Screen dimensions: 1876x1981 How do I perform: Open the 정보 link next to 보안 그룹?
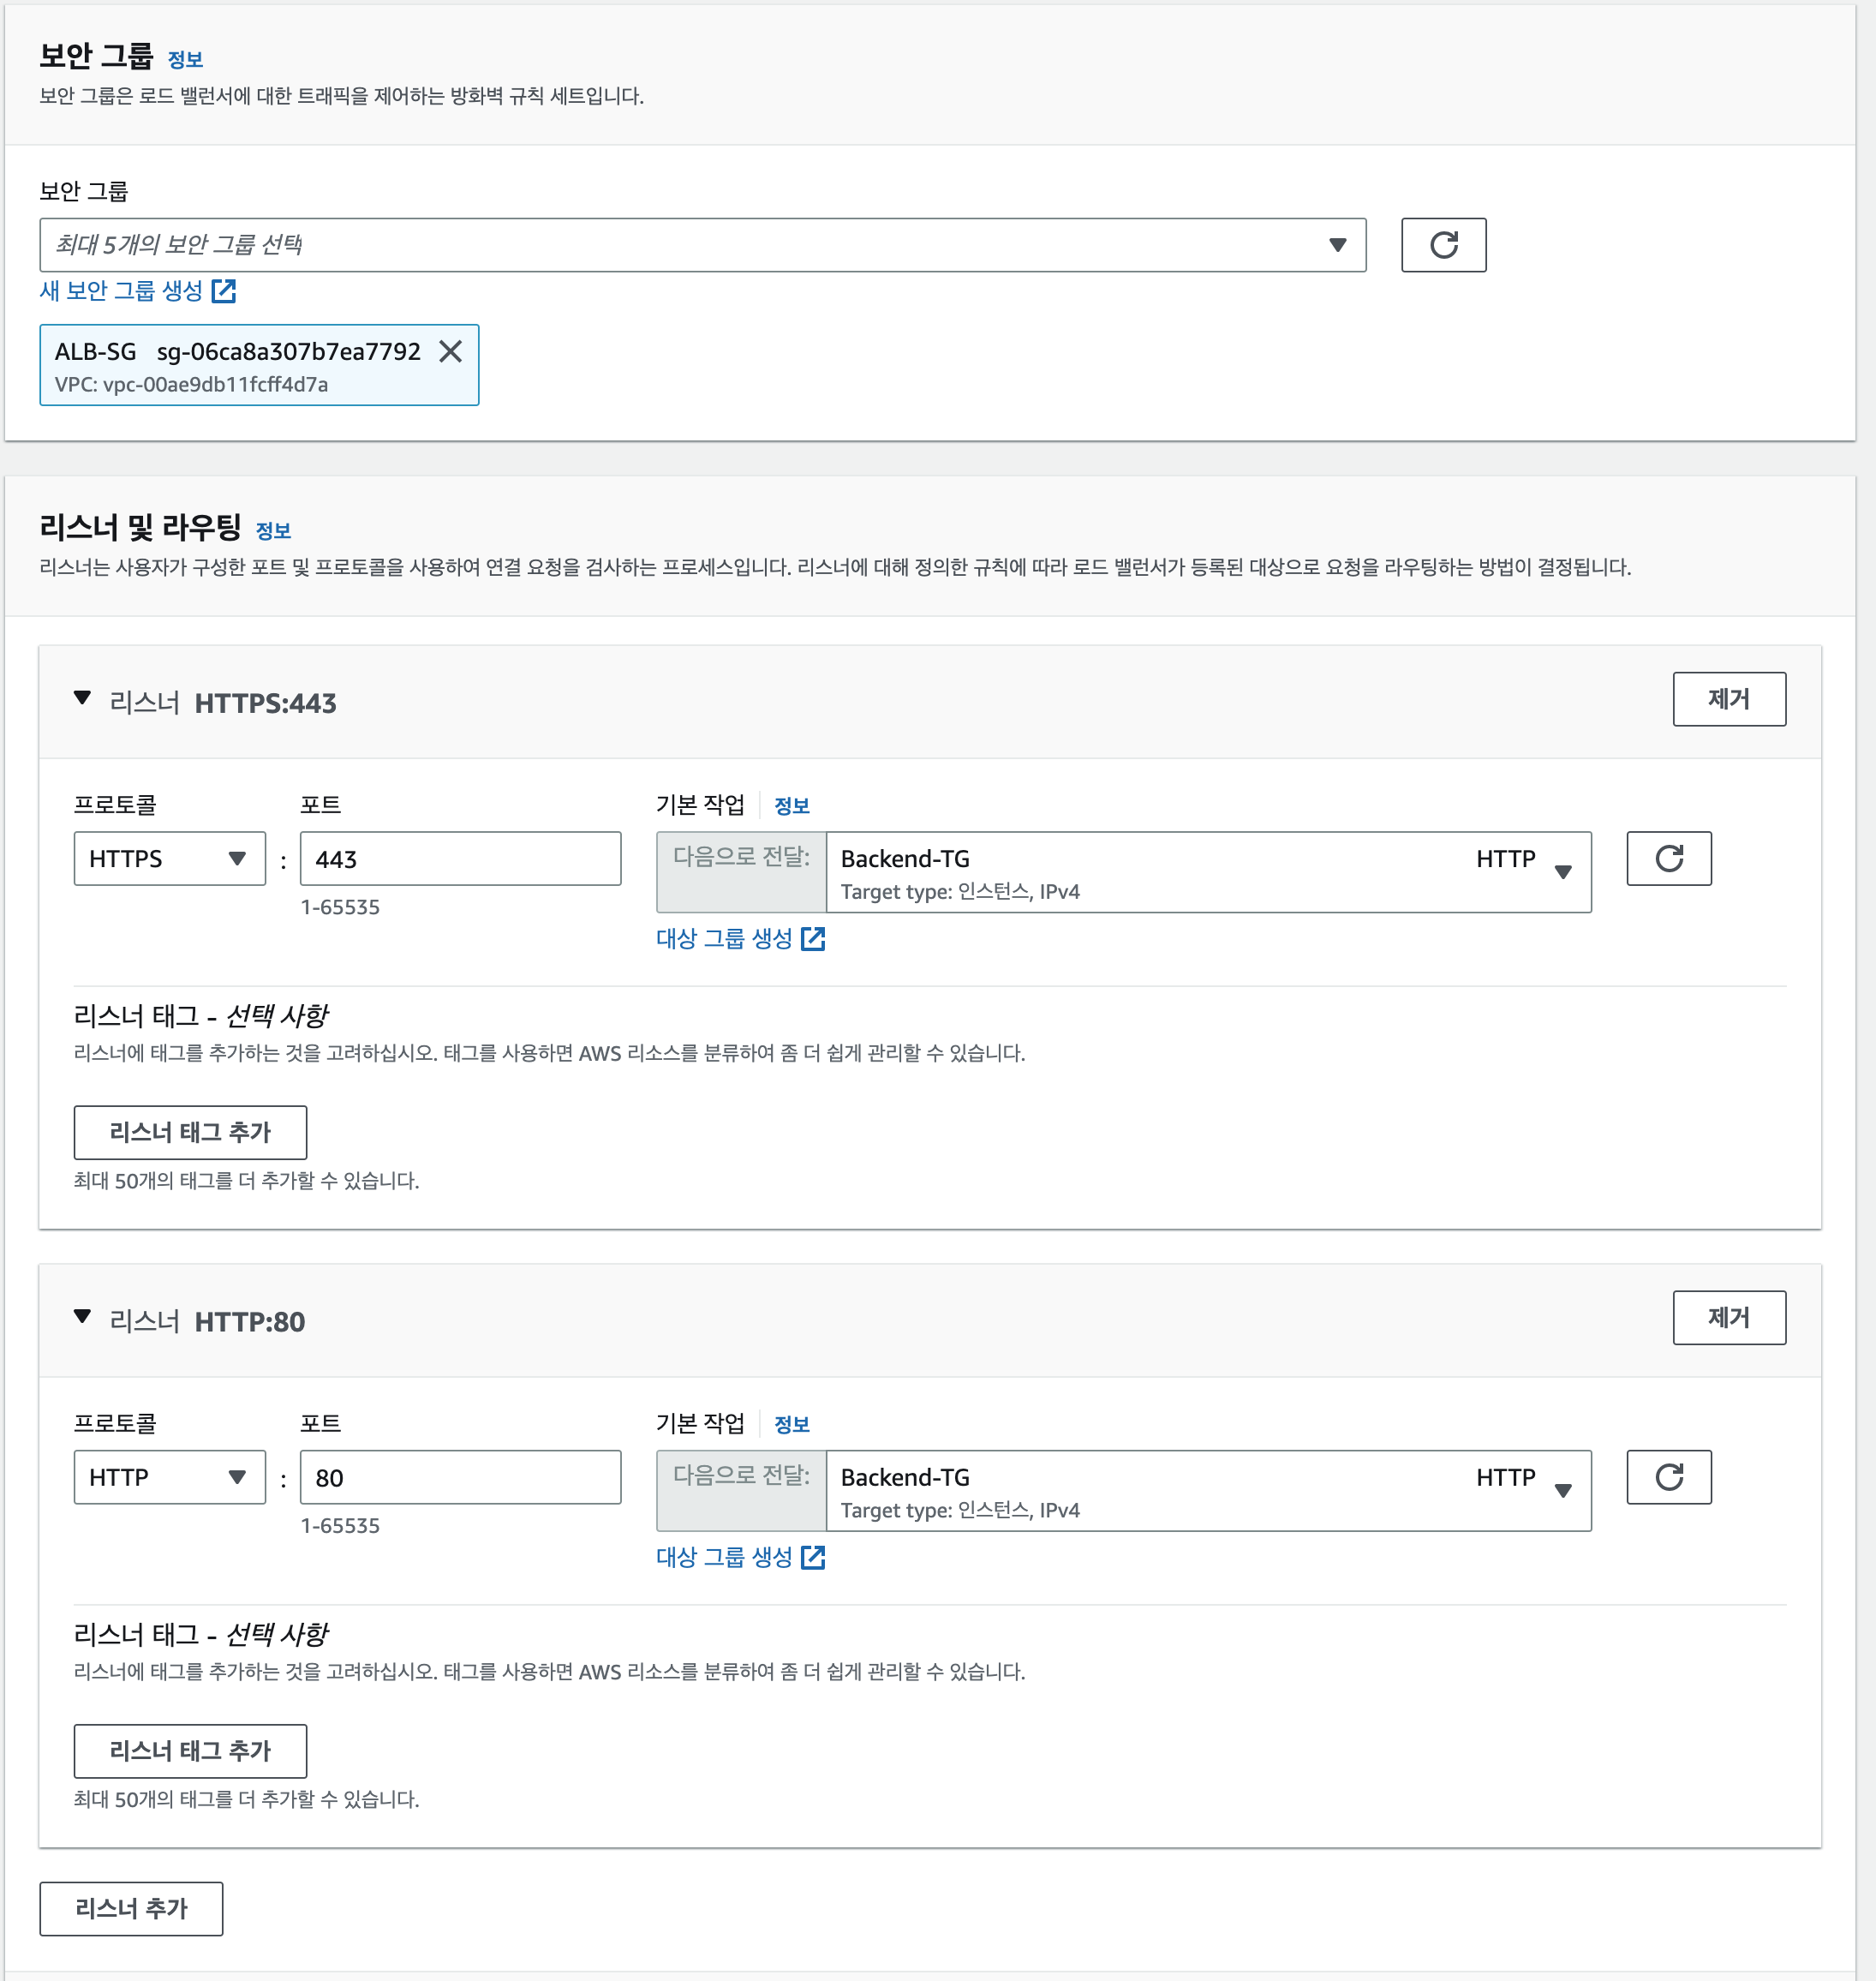pos(185,60)
